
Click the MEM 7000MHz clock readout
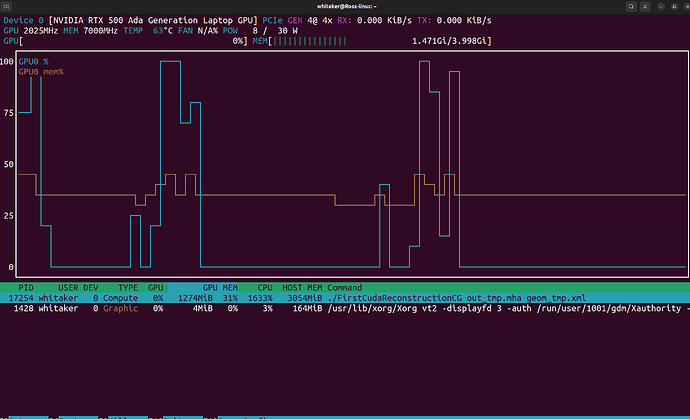(91, 31)
